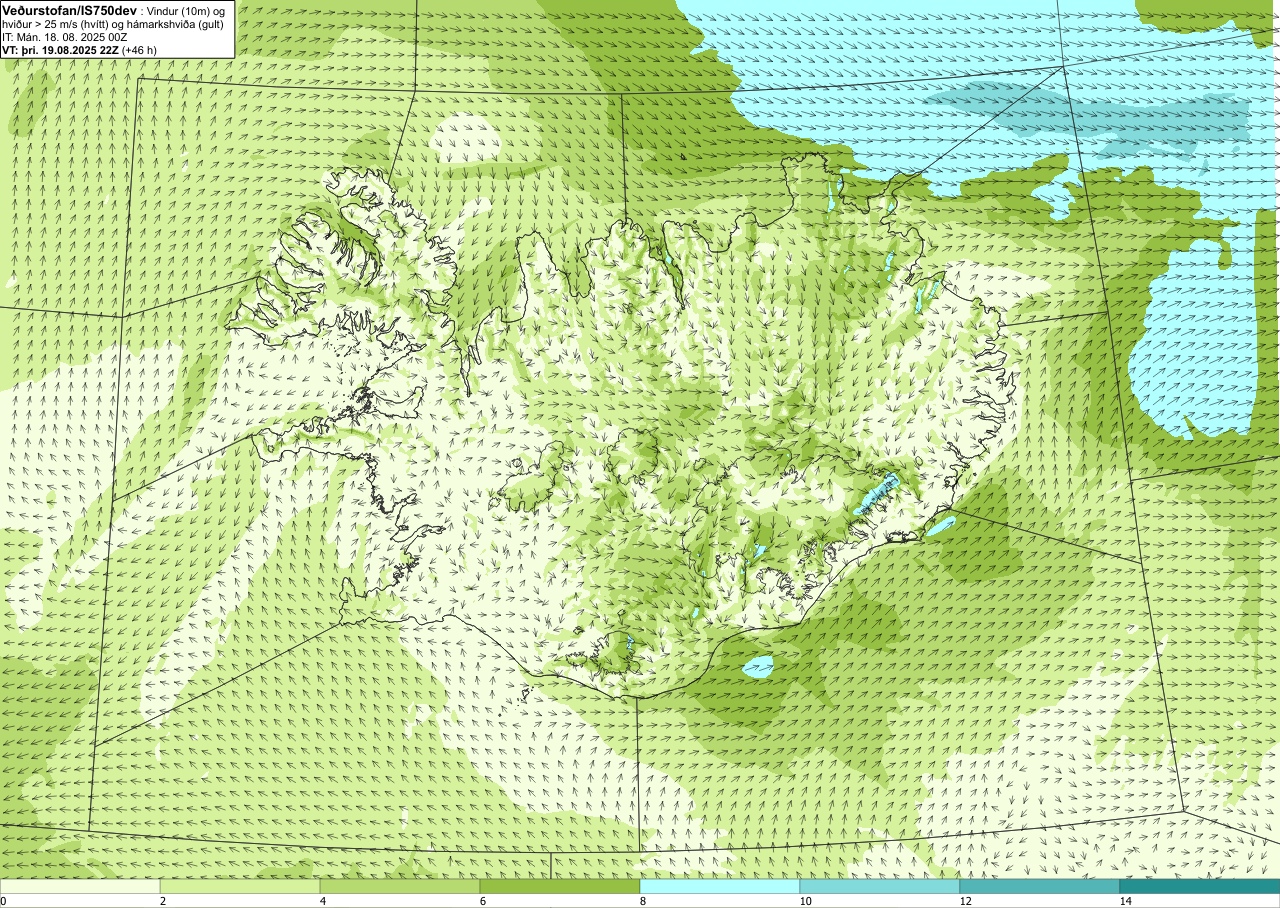1280x908 pixels.
Task: Click the turquoise 10–12 legend swatch
Action: point(880,886)
